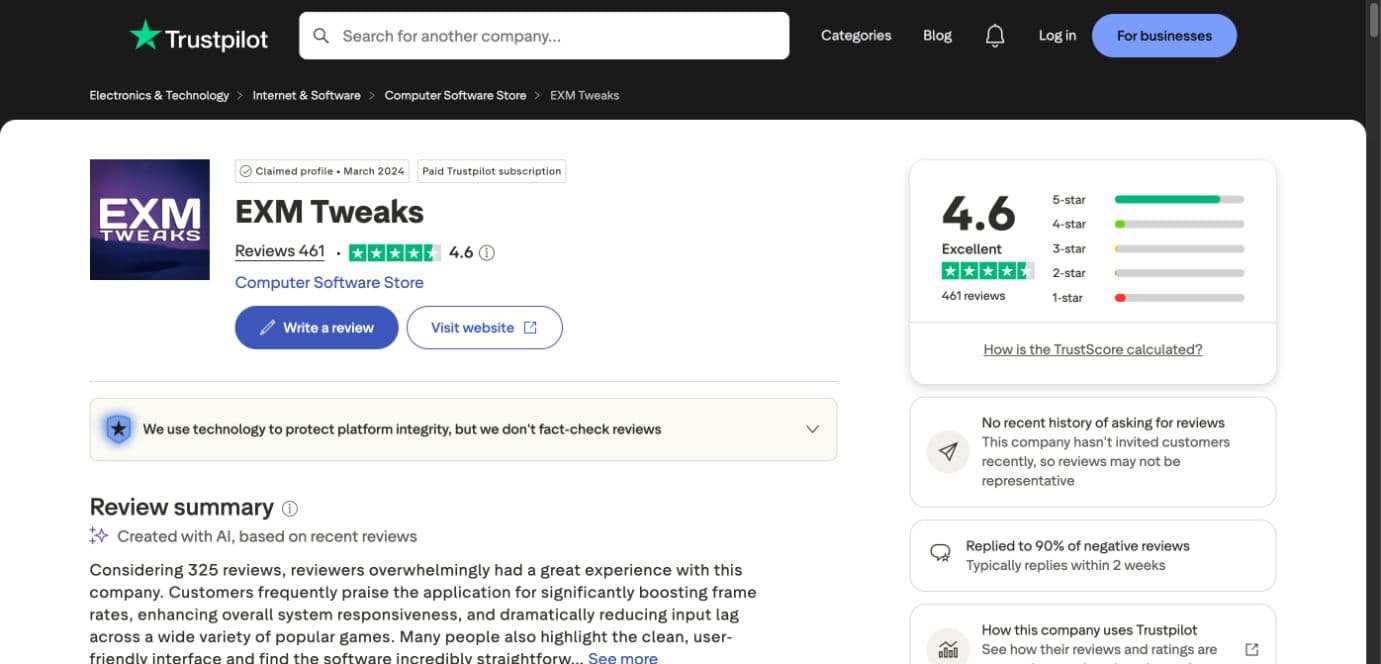
Task: Click the Write a review button
Action: pos(316,327)
